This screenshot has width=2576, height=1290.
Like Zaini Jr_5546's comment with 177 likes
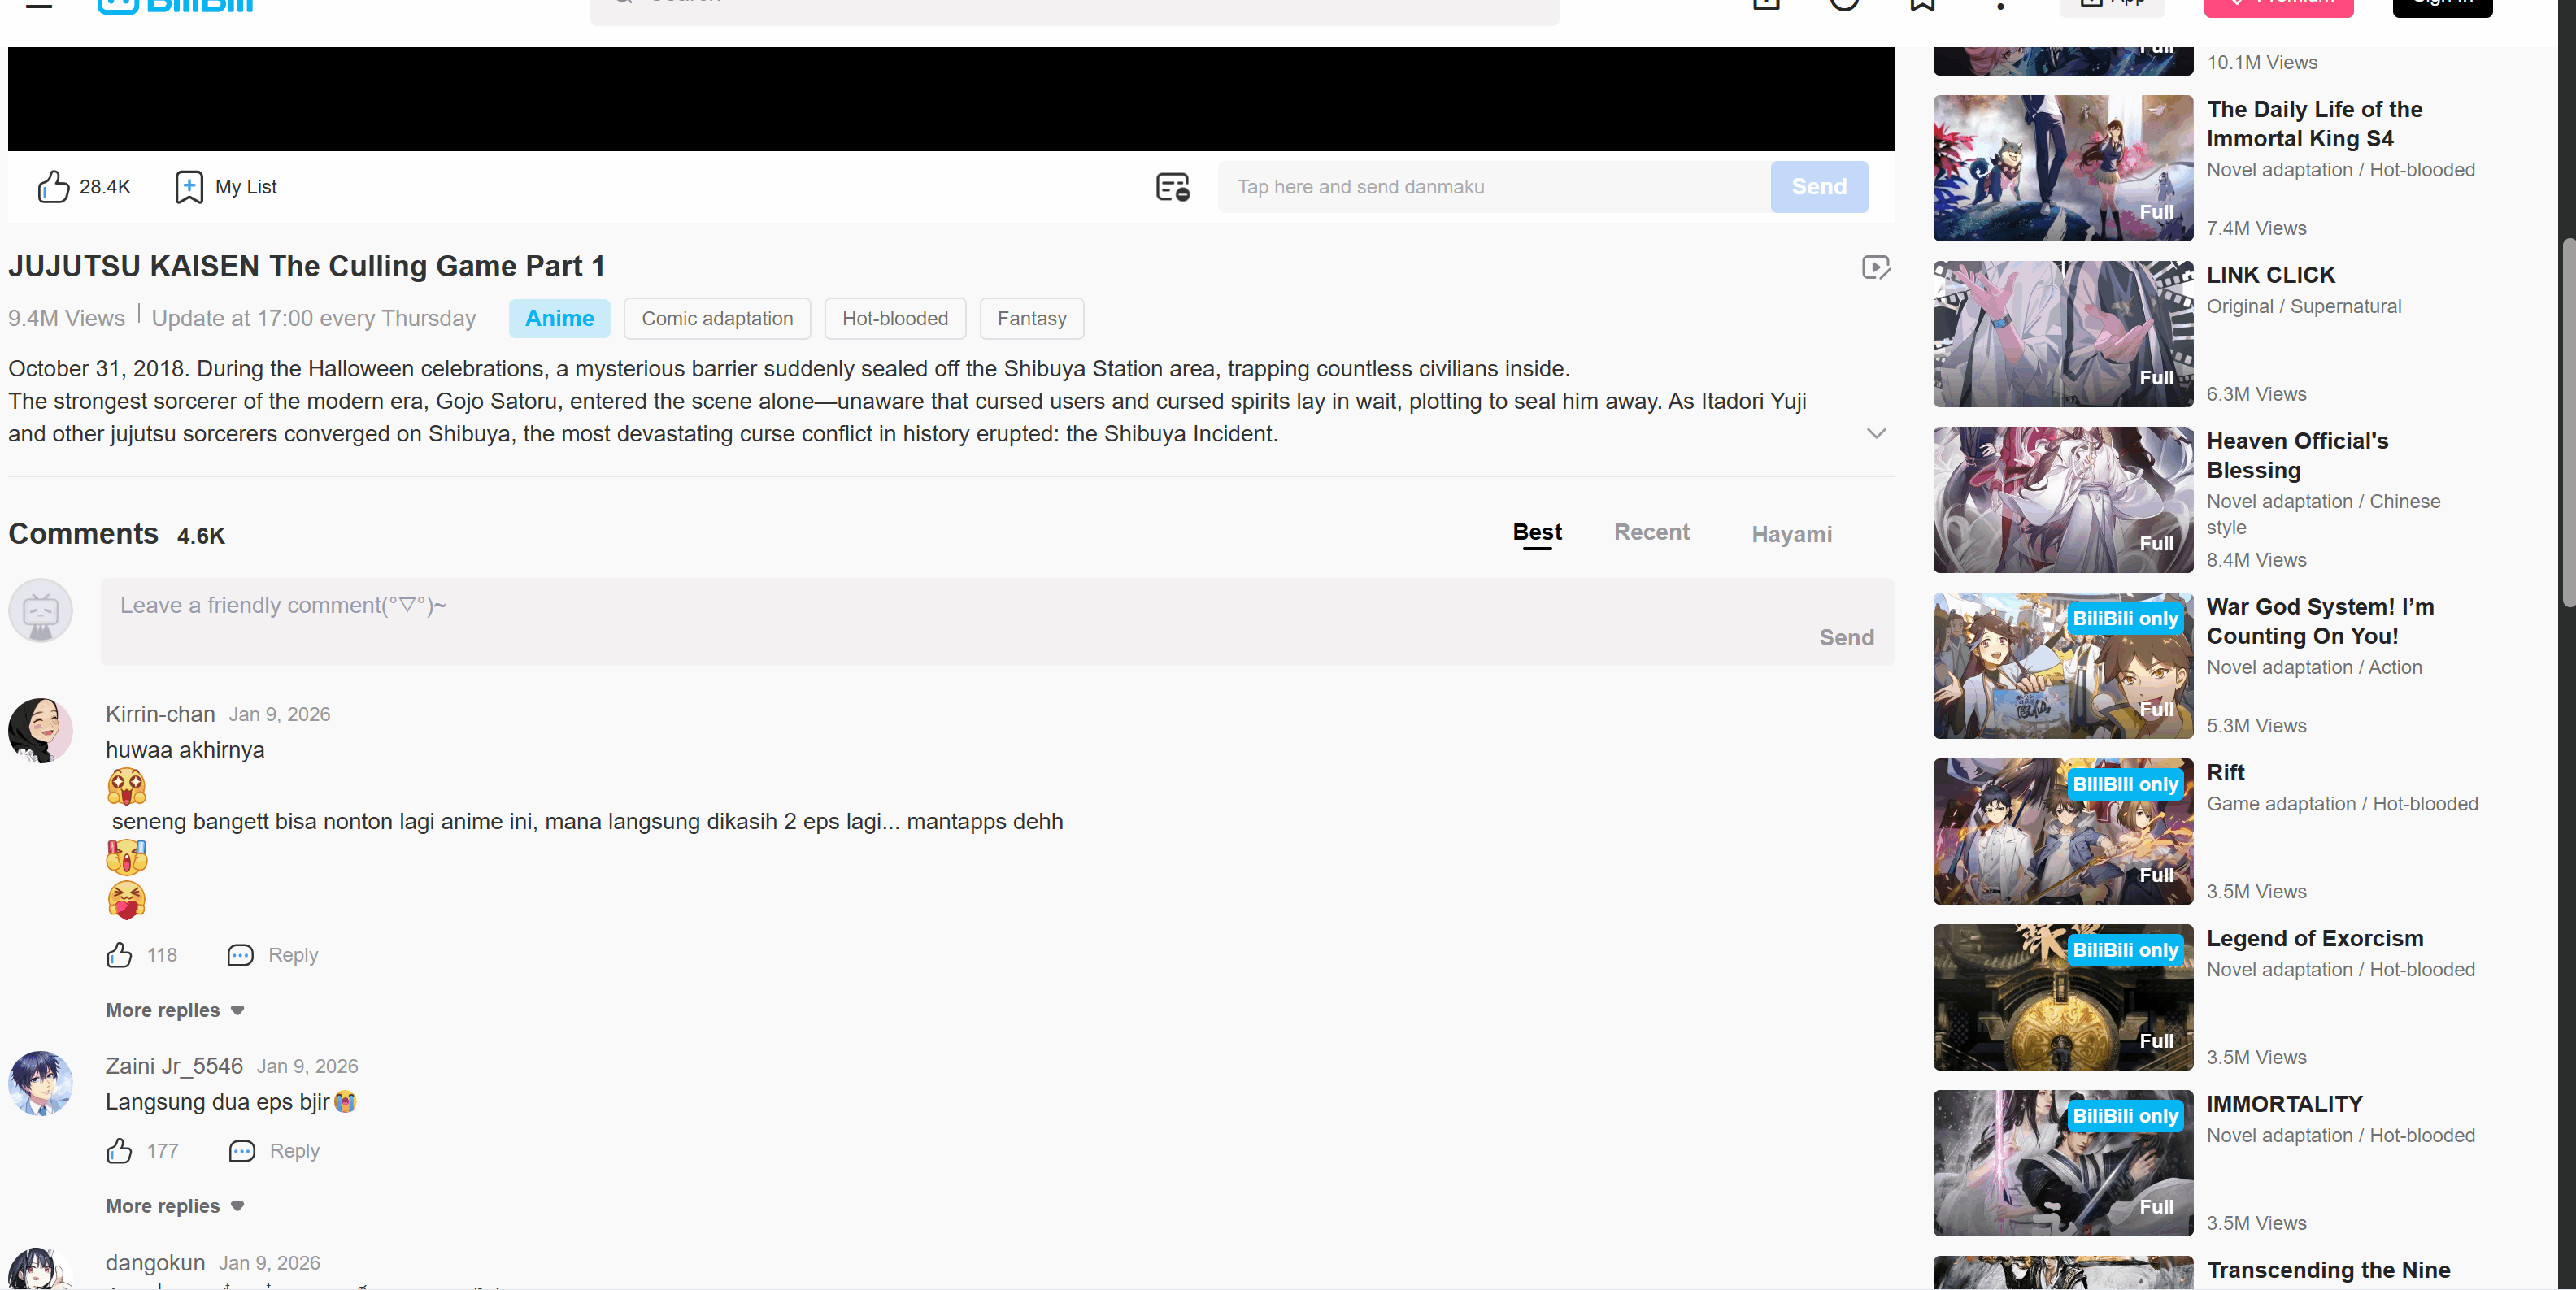(x=119, y=1151)
